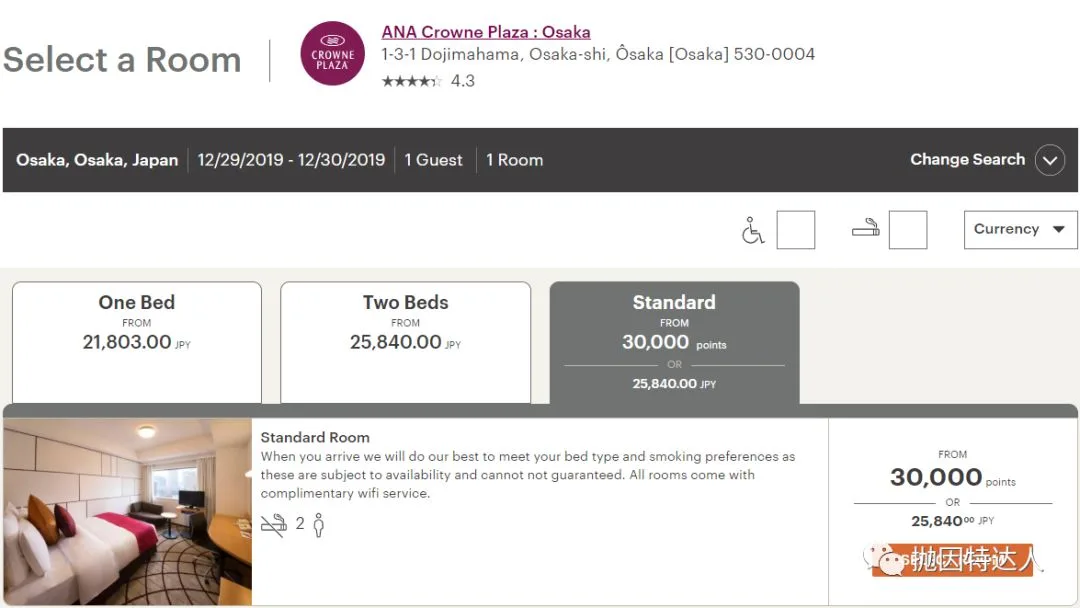Click the guest occupancy person icon
Screen dimensions: 1080x608
pyautogui.click(x=319, y=525)
